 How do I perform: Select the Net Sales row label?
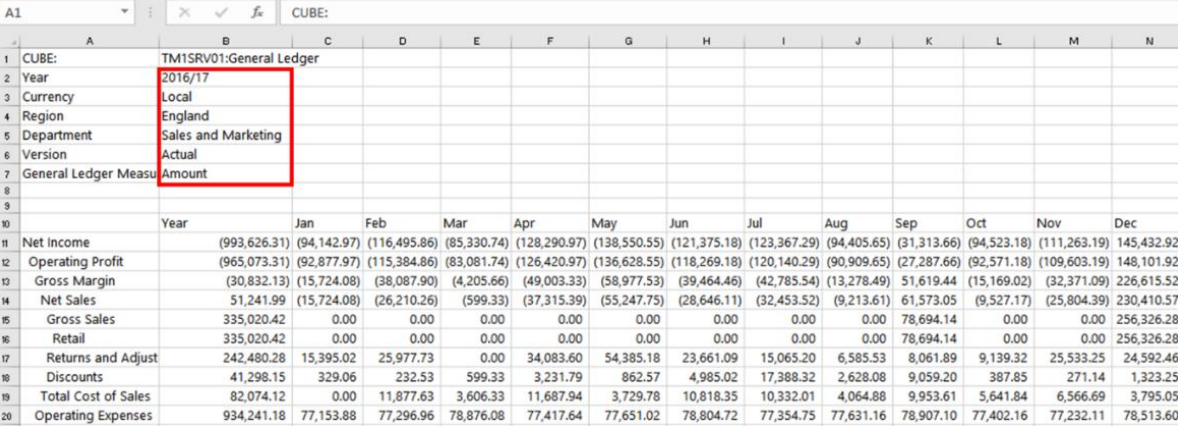point(89,300)
